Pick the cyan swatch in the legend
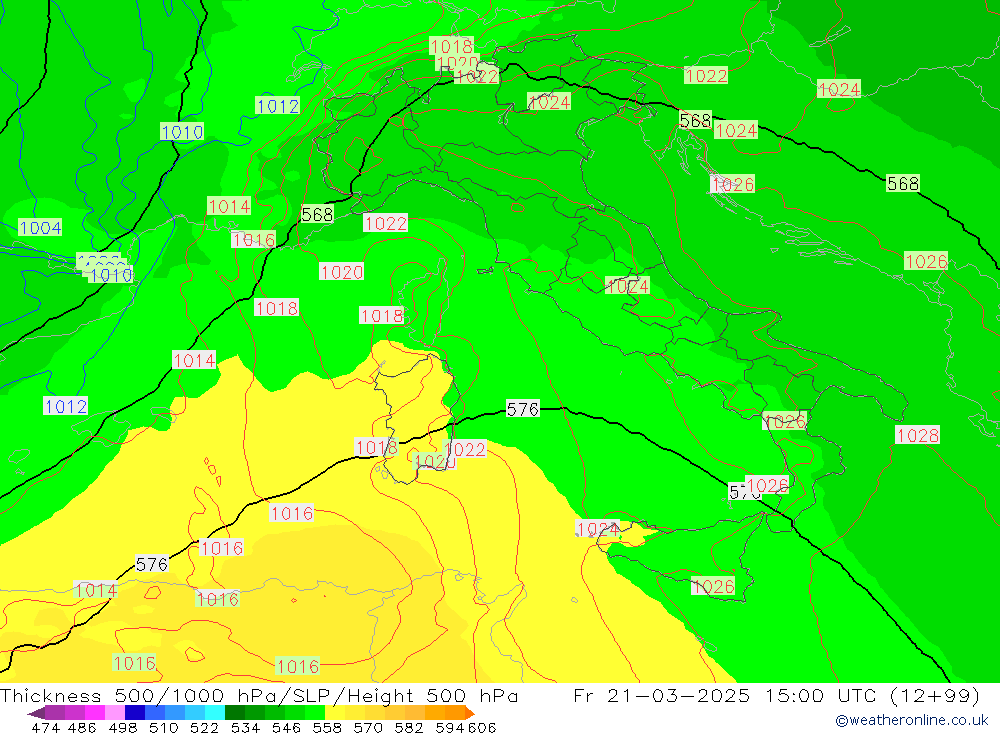This screenshot has width=1000, height=733. click(x=215, y=713)
